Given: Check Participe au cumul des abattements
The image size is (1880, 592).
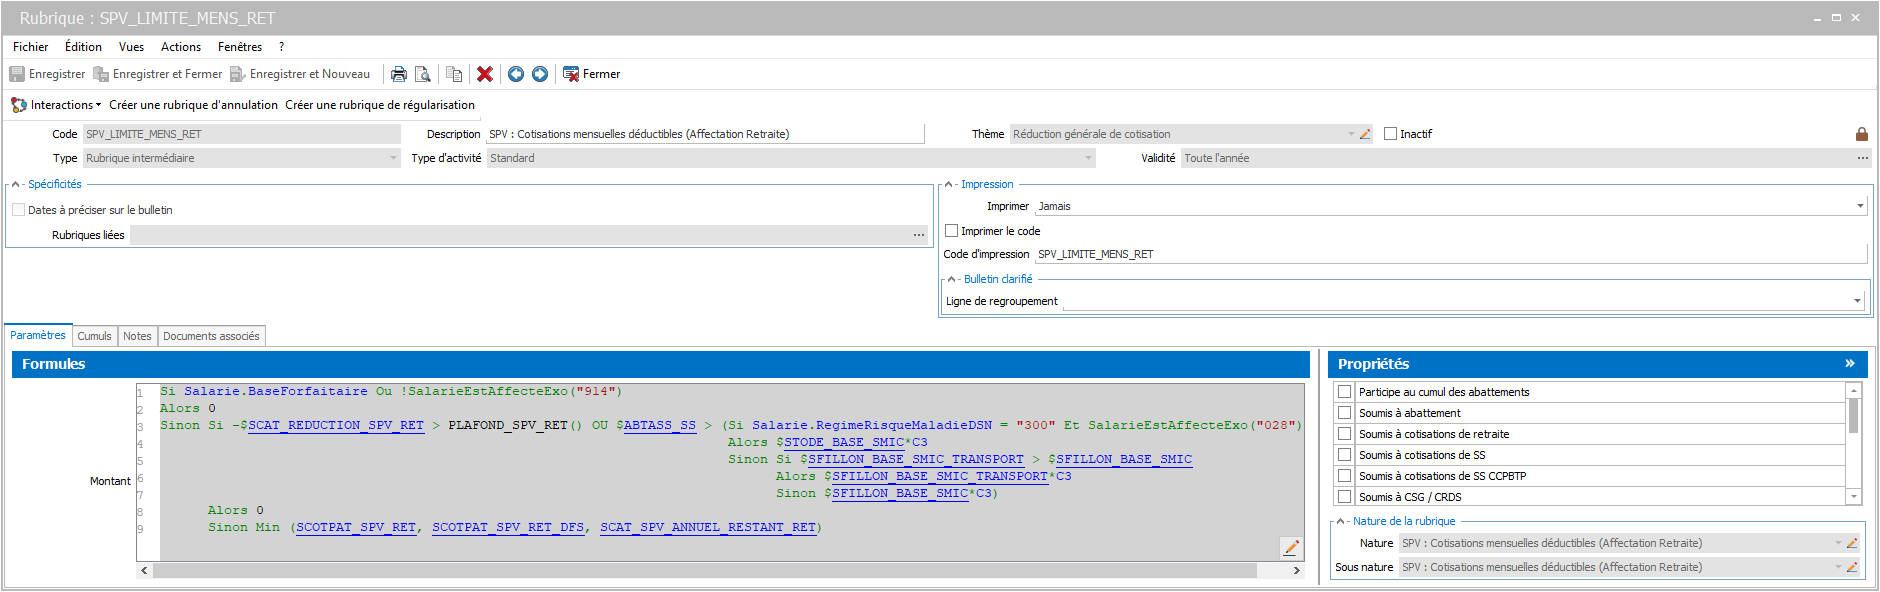Looking at the screenshot, I should [x=1345, y=392].
